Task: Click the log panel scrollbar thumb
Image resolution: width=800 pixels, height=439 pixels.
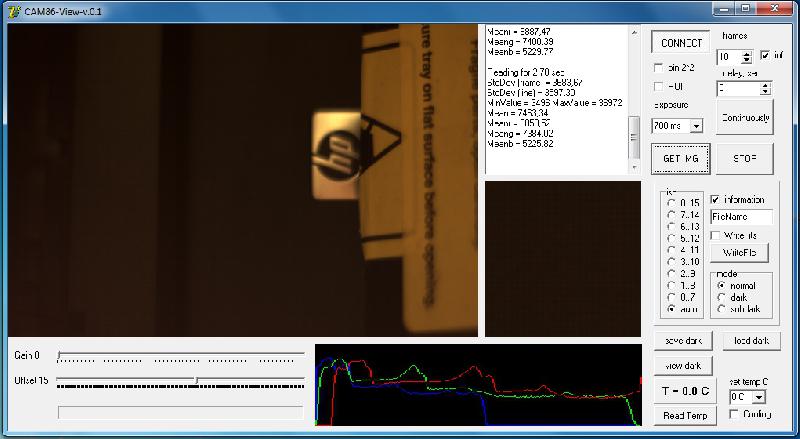Action: [x=634, y=138]
